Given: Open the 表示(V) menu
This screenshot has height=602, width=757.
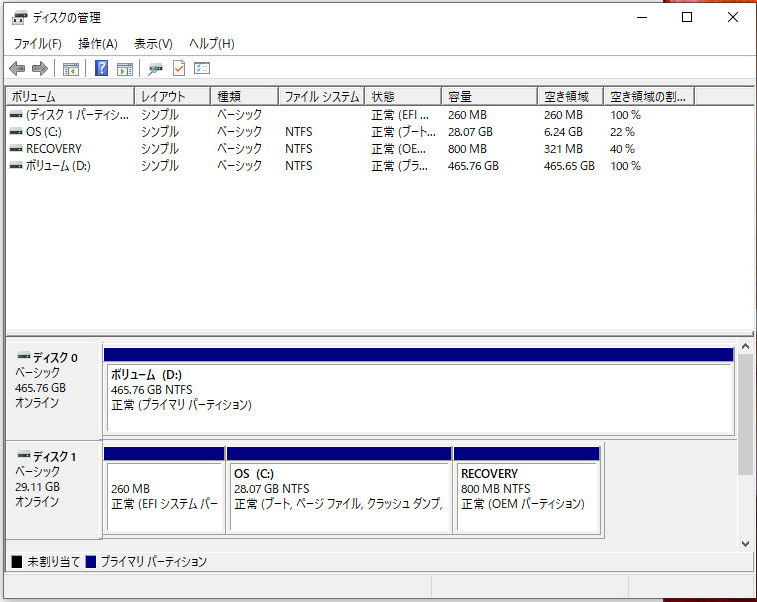Looking at the screenshot, I should click(153, 44).
